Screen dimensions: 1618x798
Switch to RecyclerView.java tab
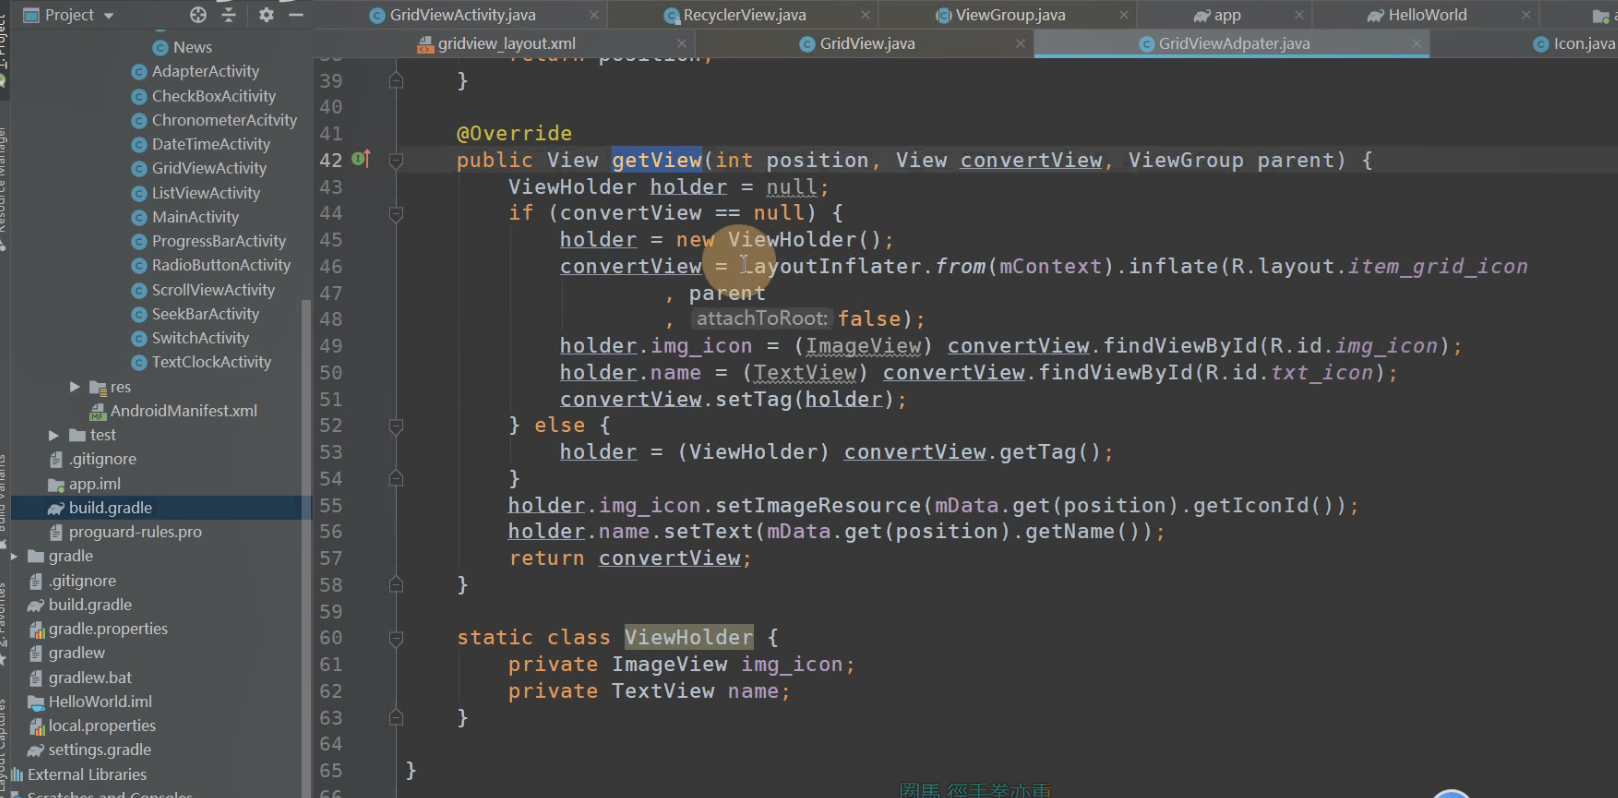click(744, 15)
